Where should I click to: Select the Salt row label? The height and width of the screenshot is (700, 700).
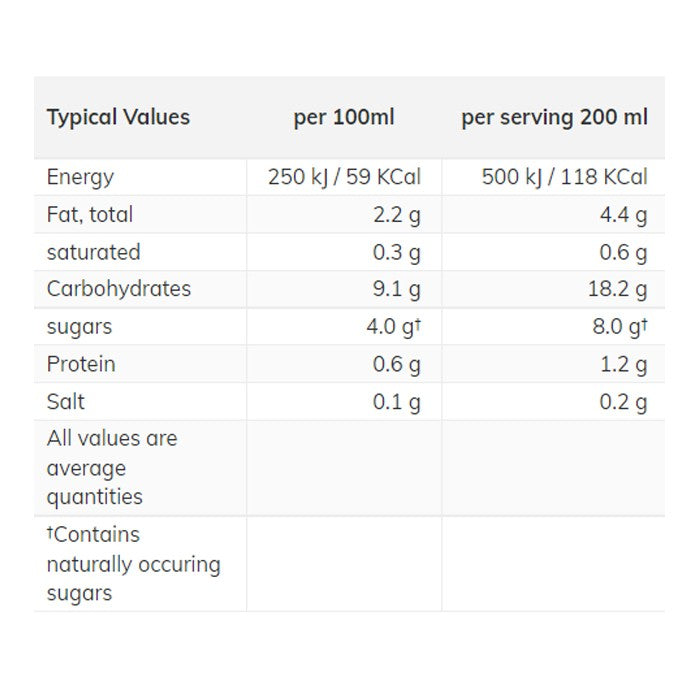point(65,402)
